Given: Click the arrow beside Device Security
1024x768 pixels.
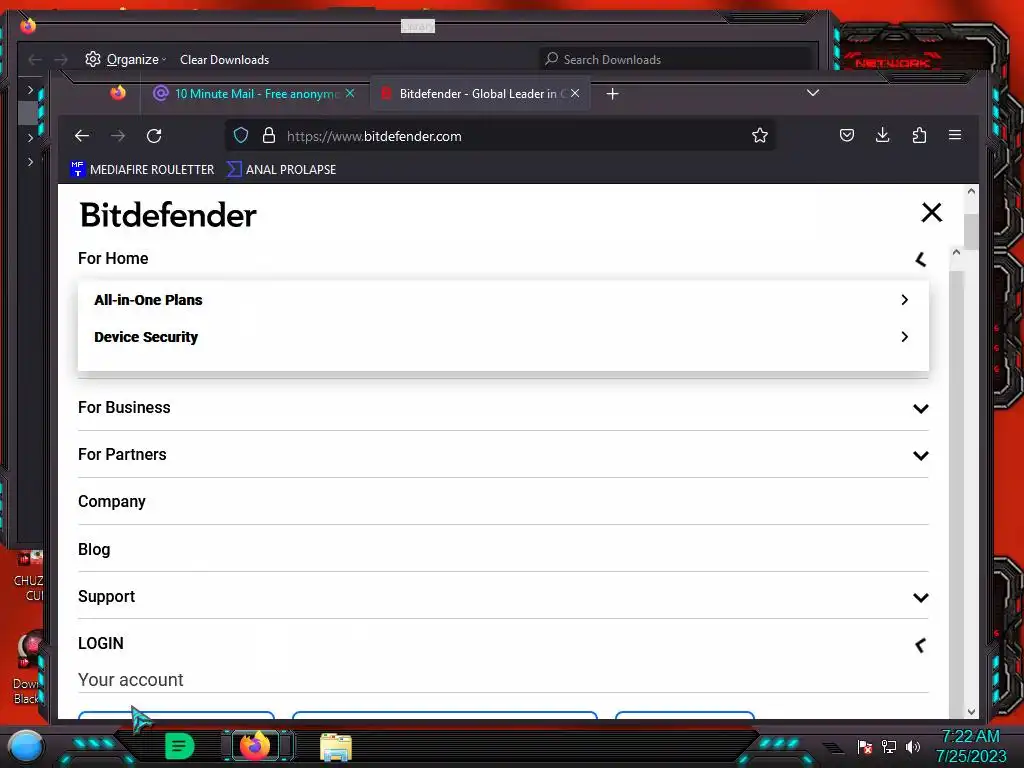Looking at the screenshot, I should pos(904,337).
